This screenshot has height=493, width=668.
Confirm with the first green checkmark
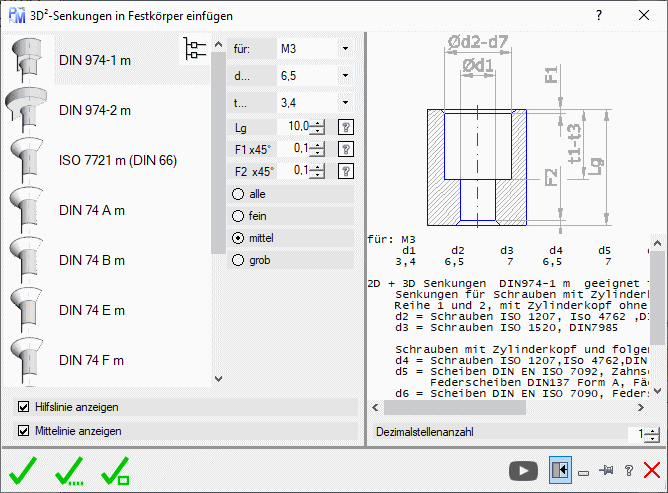click(23, 469)
